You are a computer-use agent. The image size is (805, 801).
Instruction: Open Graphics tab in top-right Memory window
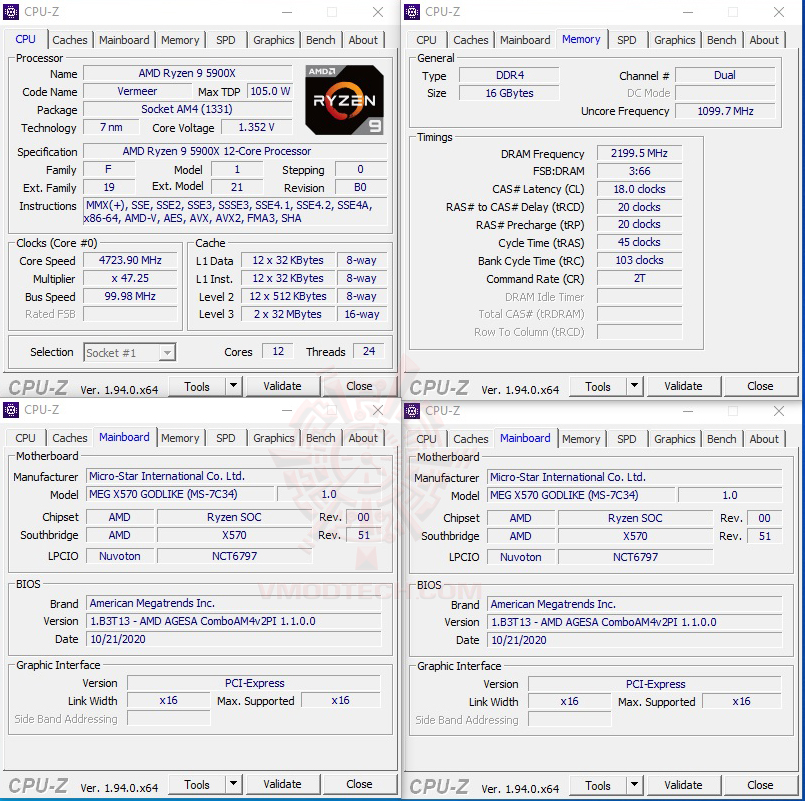675,40
